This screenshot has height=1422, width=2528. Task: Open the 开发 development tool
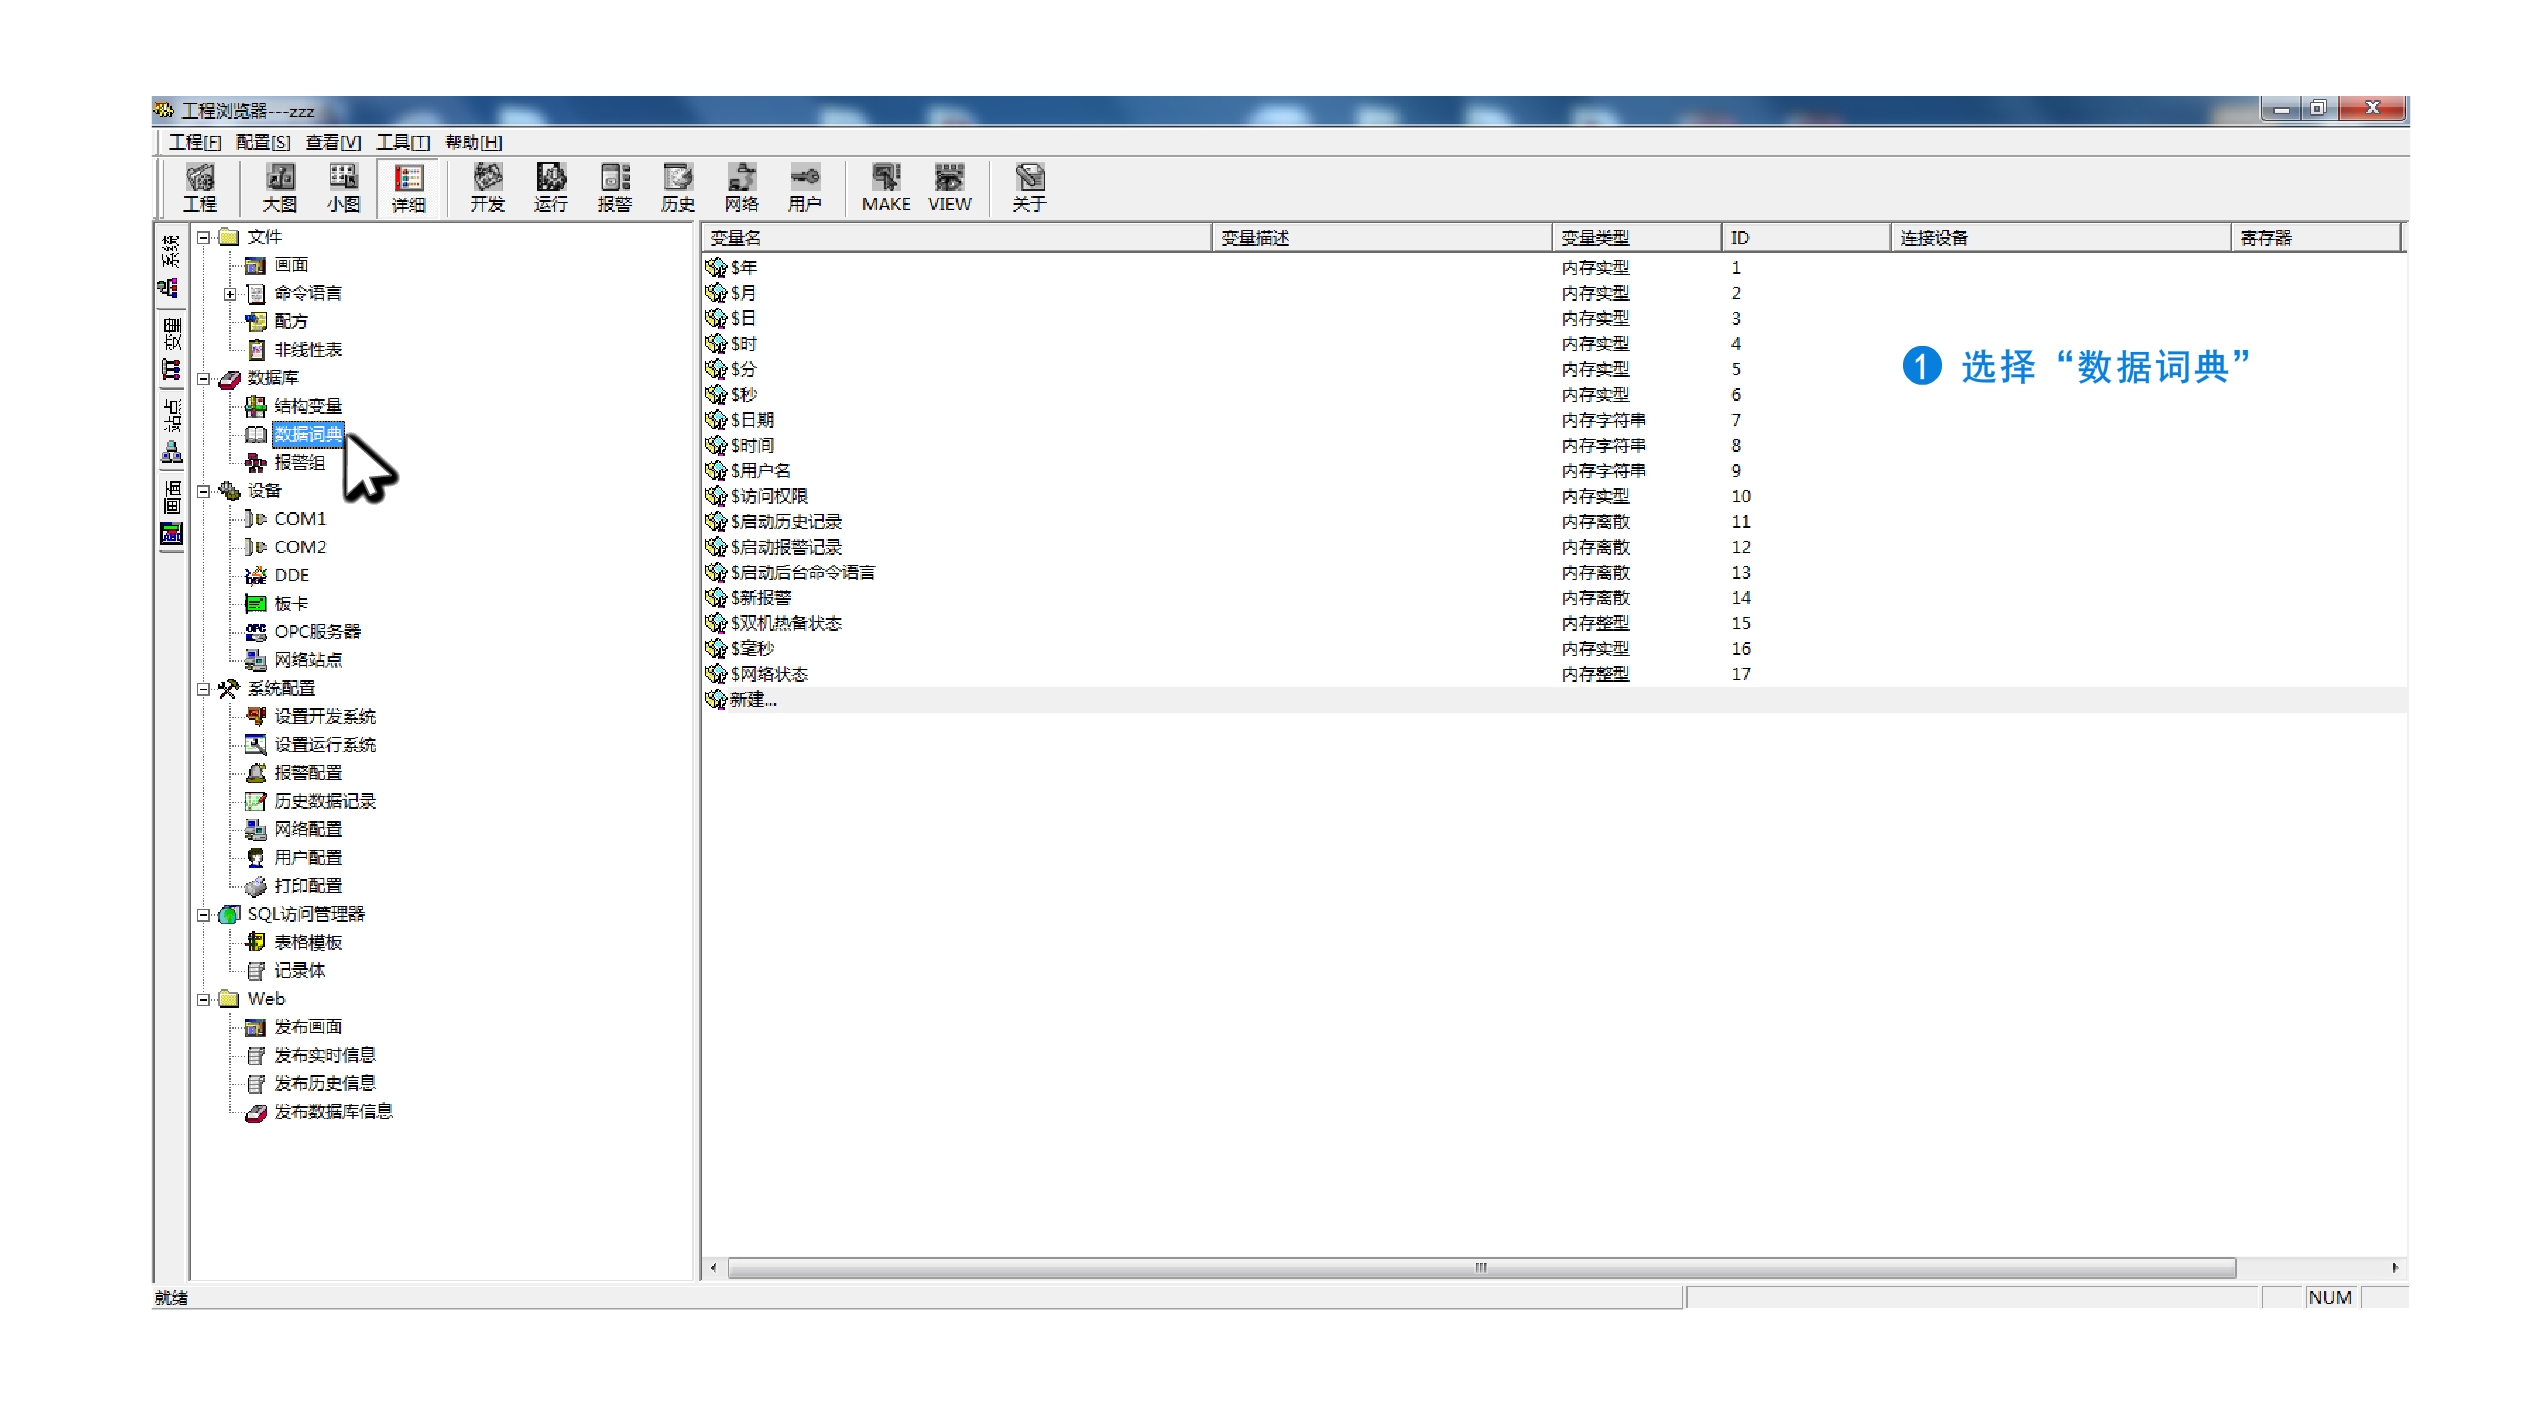[488, 188]
